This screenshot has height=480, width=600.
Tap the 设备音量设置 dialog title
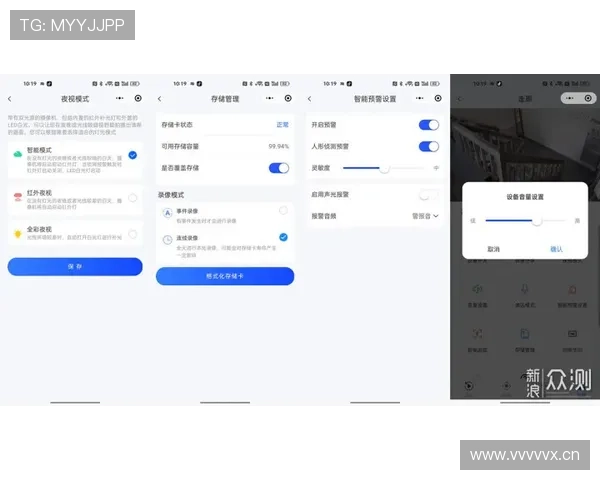click(x=525, y=197)
